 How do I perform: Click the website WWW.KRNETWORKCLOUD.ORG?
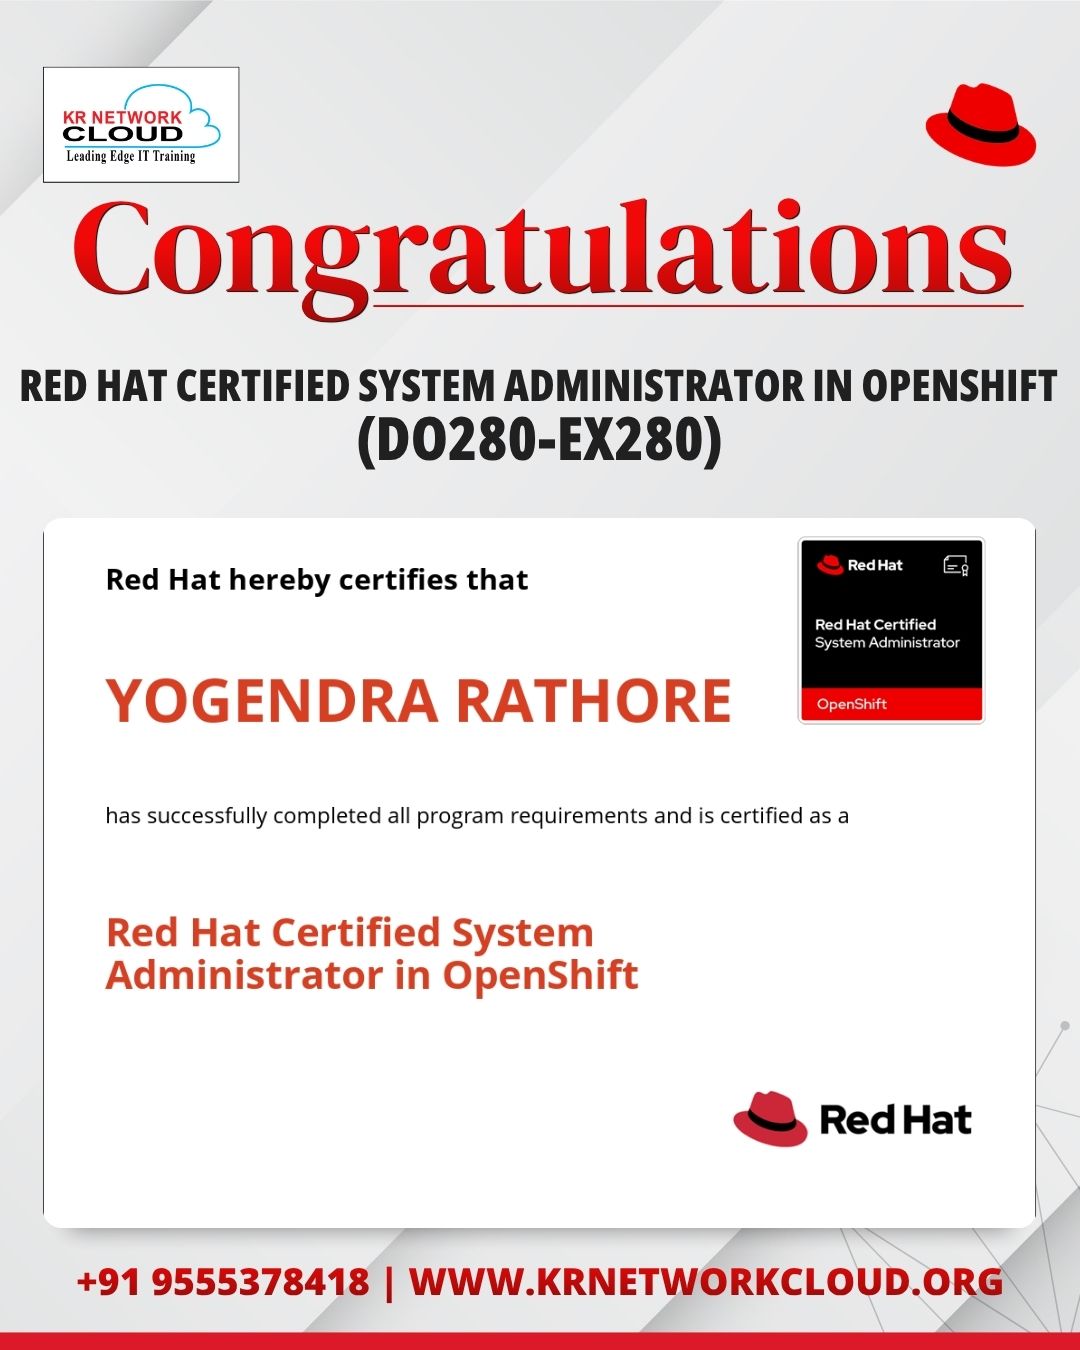pyautogui.click(x=706, y=1281)
